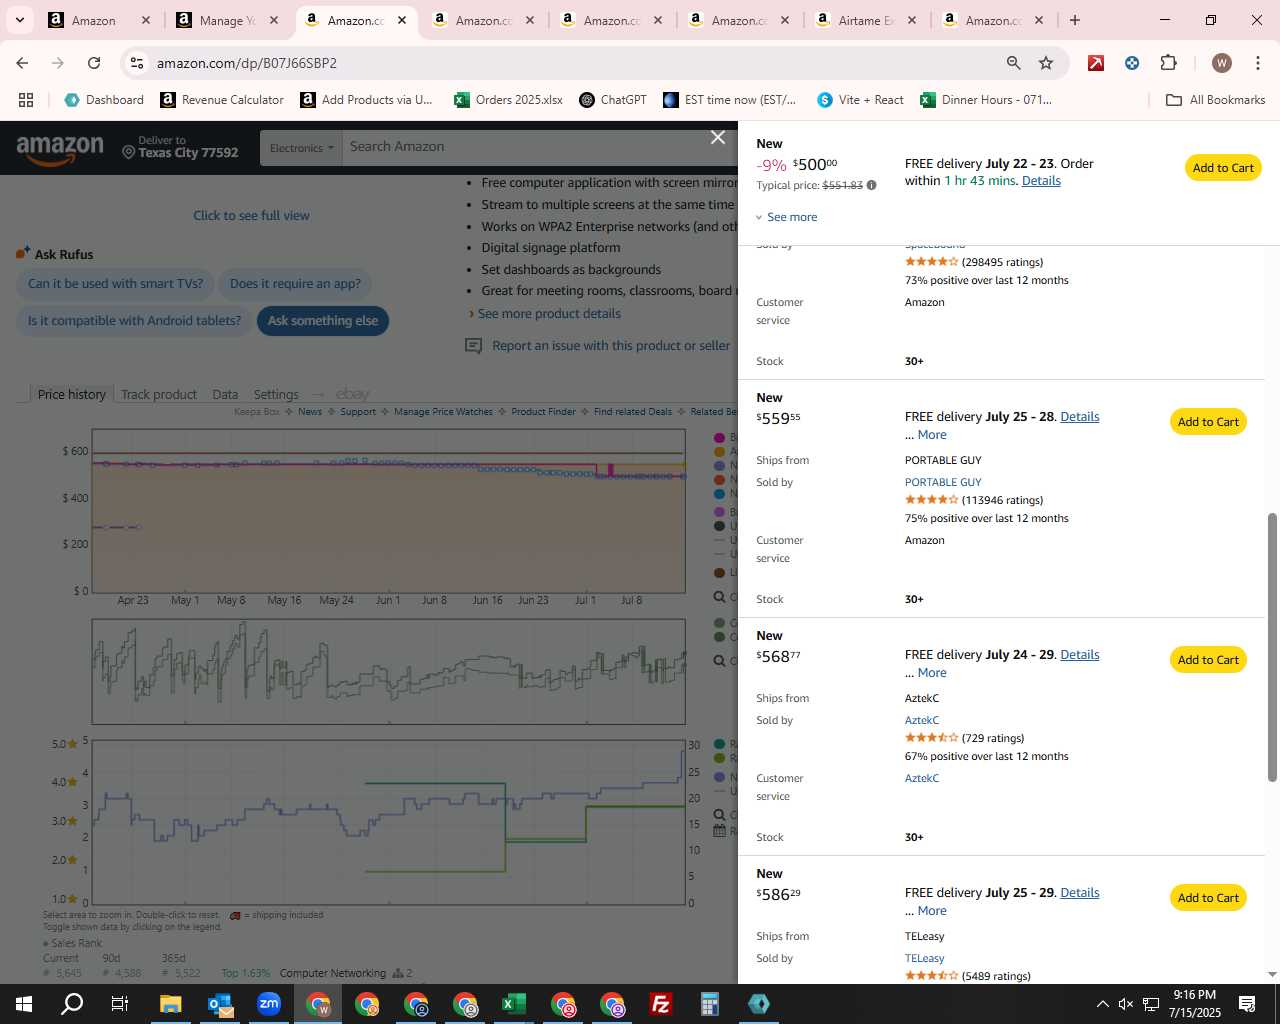Open FileZilla from the taskbar

[x=660, y=1004]
